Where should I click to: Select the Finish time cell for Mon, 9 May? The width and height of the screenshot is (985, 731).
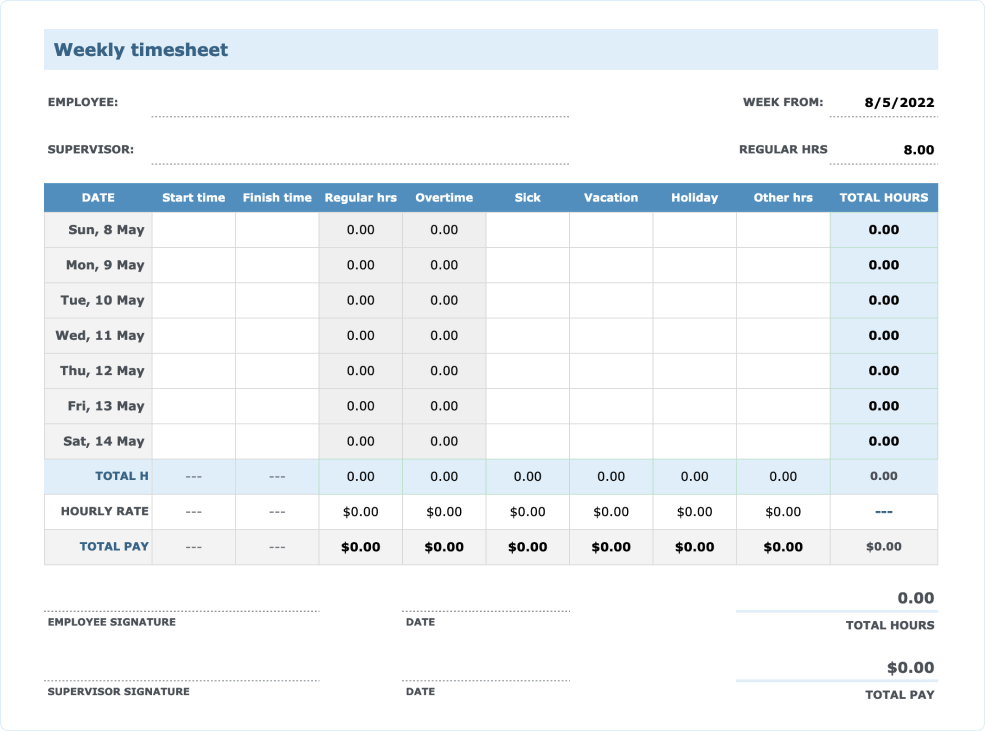pyautogui.click(x=277, y=265)
